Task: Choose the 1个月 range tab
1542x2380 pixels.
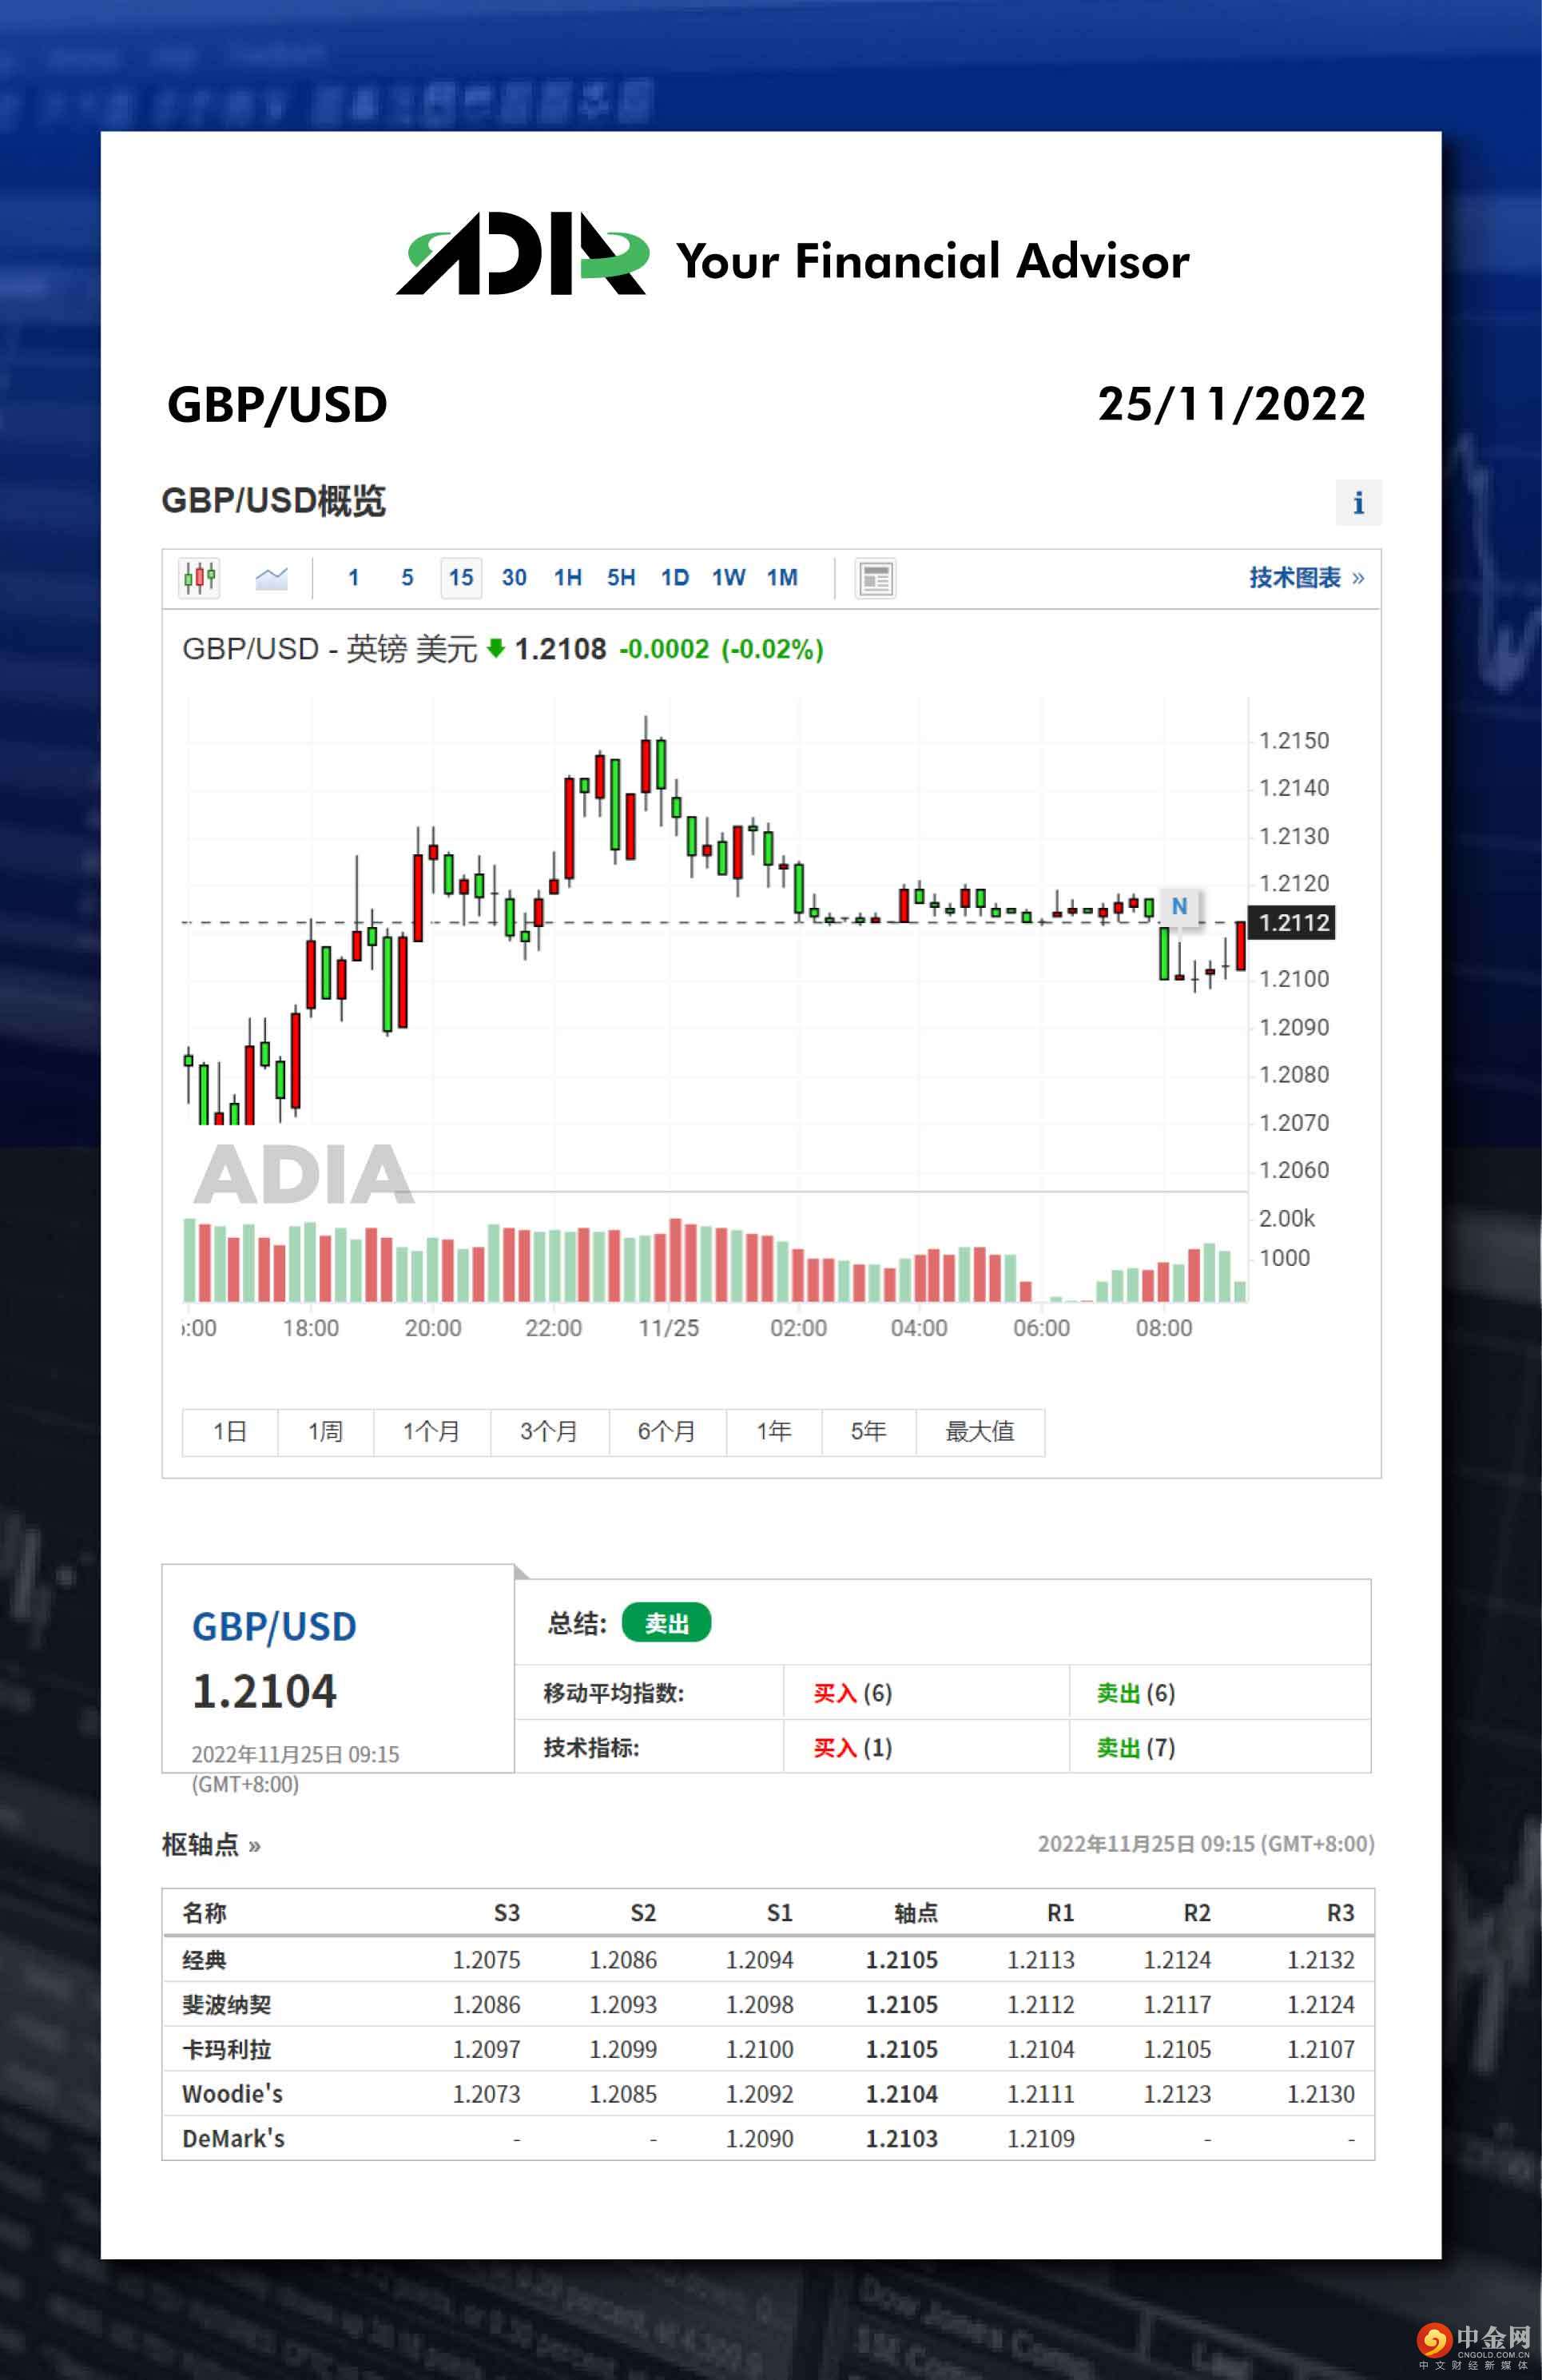Action: (431, 1431)
